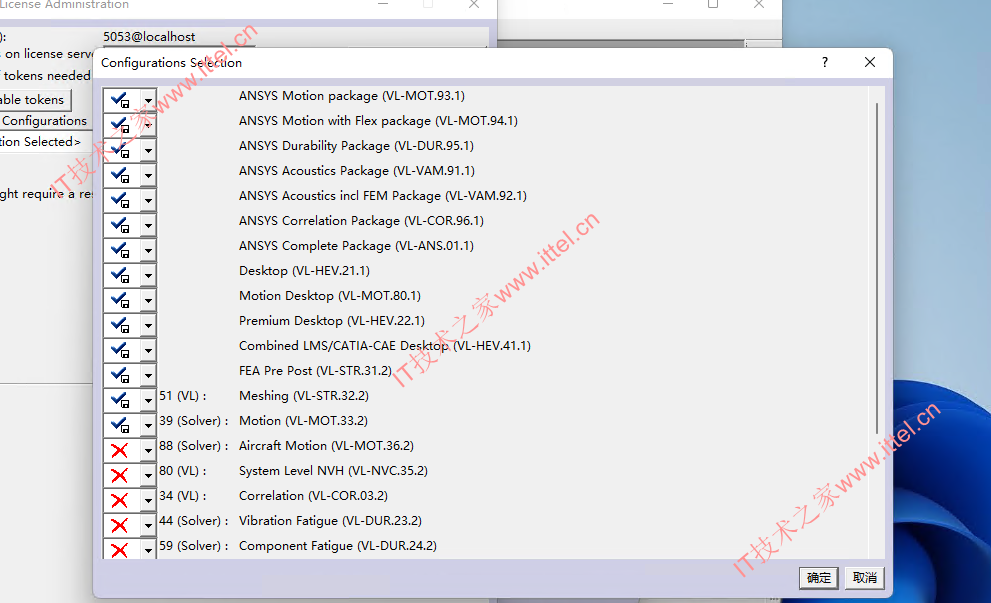Select Aircraft Motion (VL-MOT.36.2) text
The width and height of the screenshot is (991, 603).
click(326, 446)
